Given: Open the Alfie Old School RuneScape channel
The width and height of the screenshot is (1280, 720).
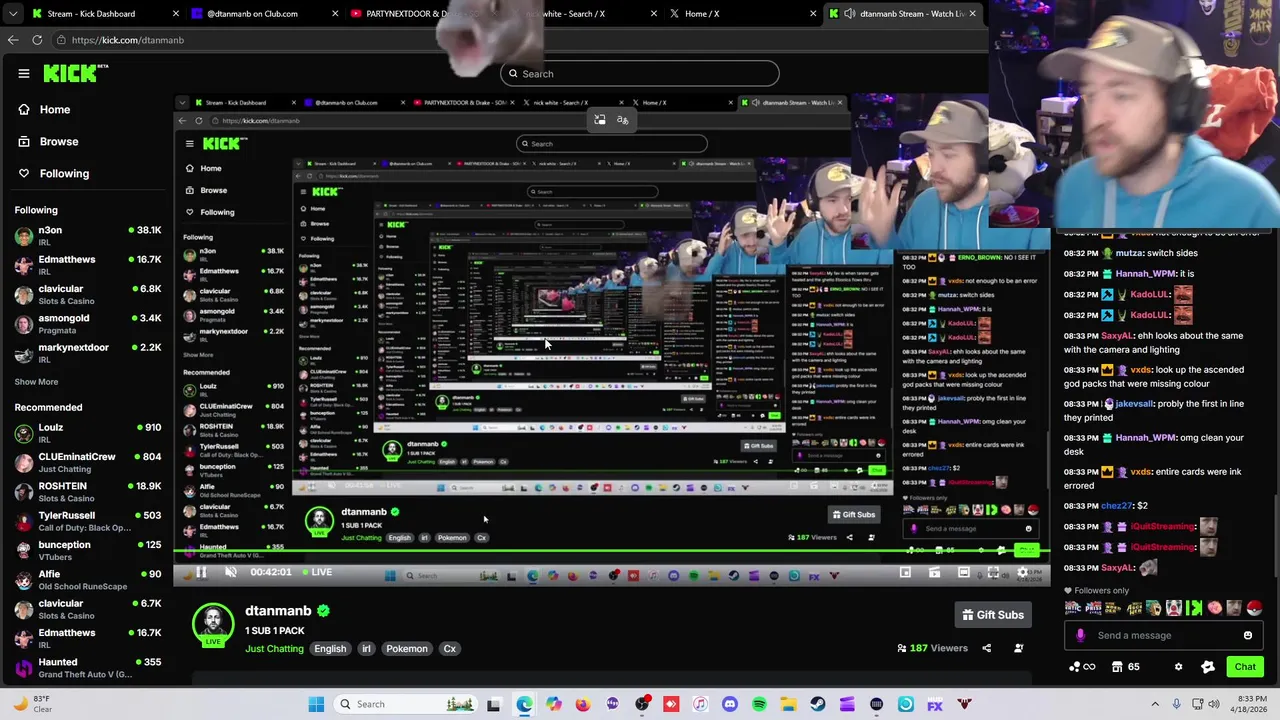Looking at the screenshot, I should coord(88,580).
